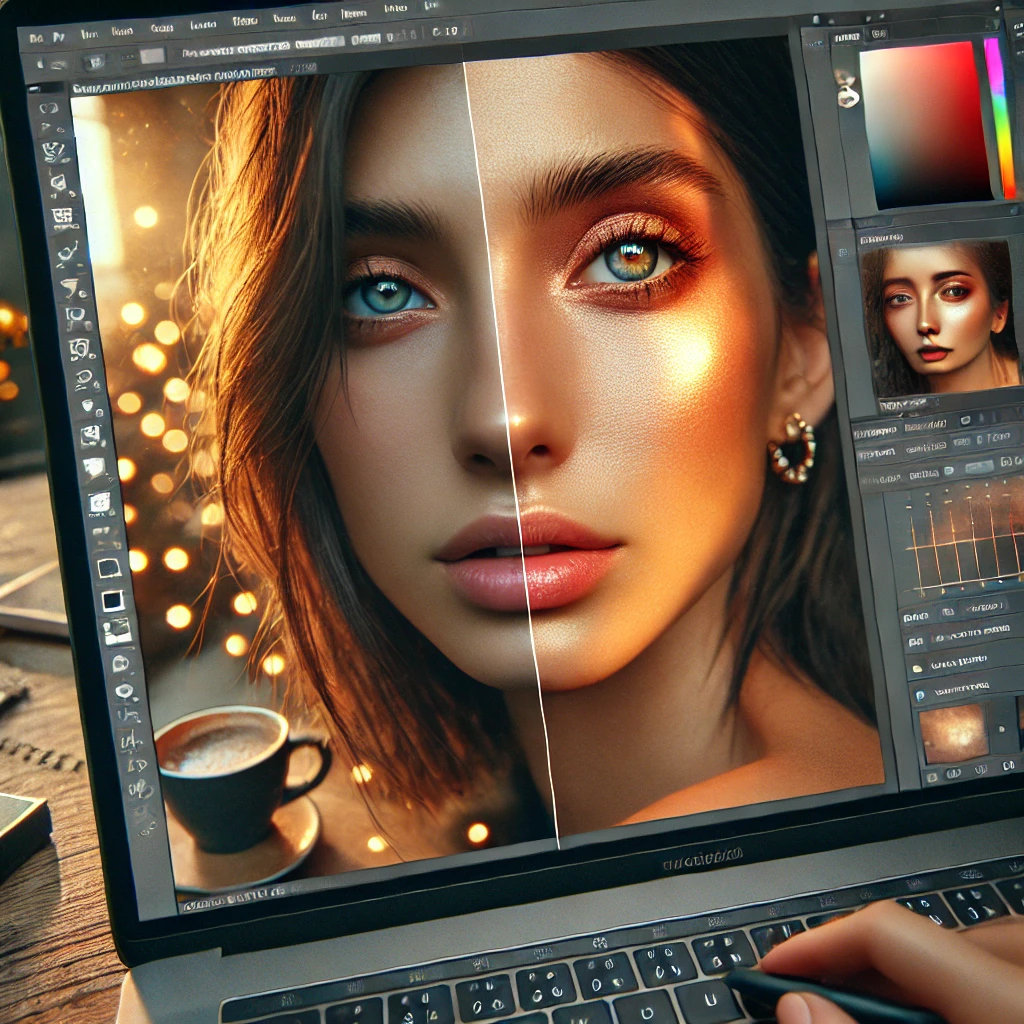Click the black-filled square icon in left toolbar
The width and height of the screenshot is (1024, 1024).
click(x=112, y=600)
